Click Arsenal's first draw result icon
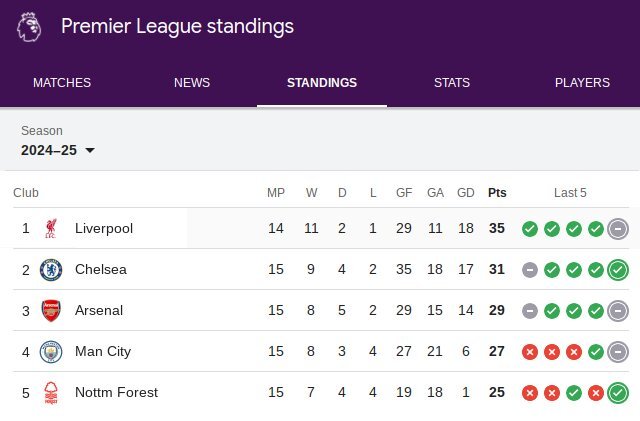This screenshot has width=640, height=421. 530,311
